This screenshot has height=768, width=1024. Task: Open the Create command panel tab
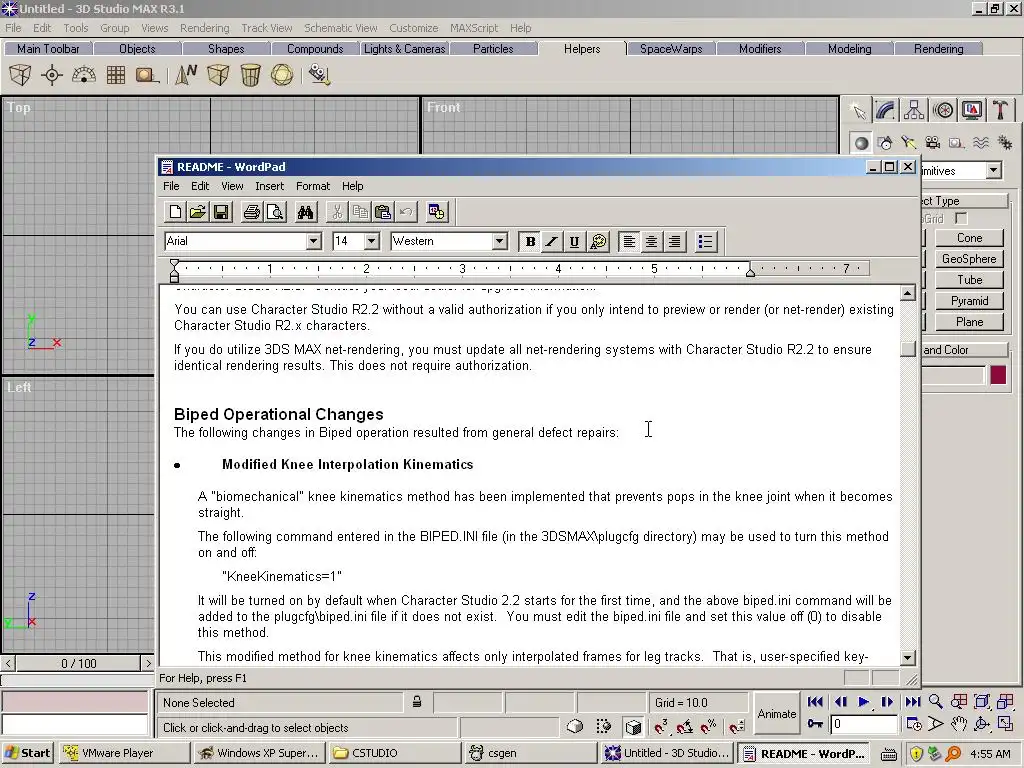tap(858, 110)
